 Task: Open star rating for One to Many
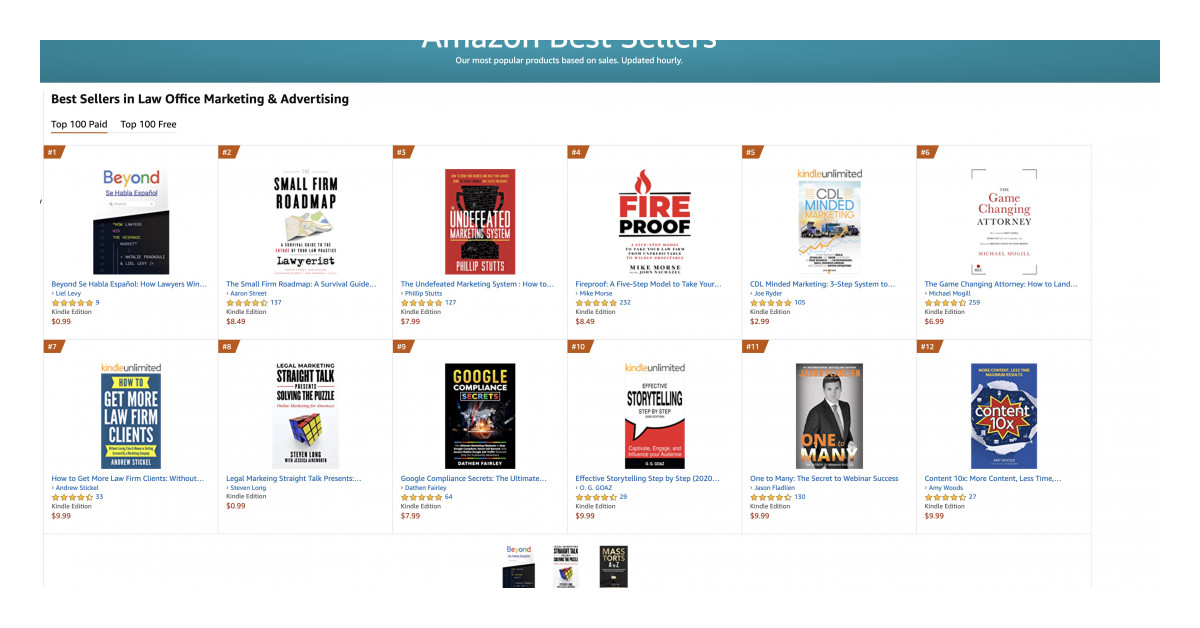point(770,497)
